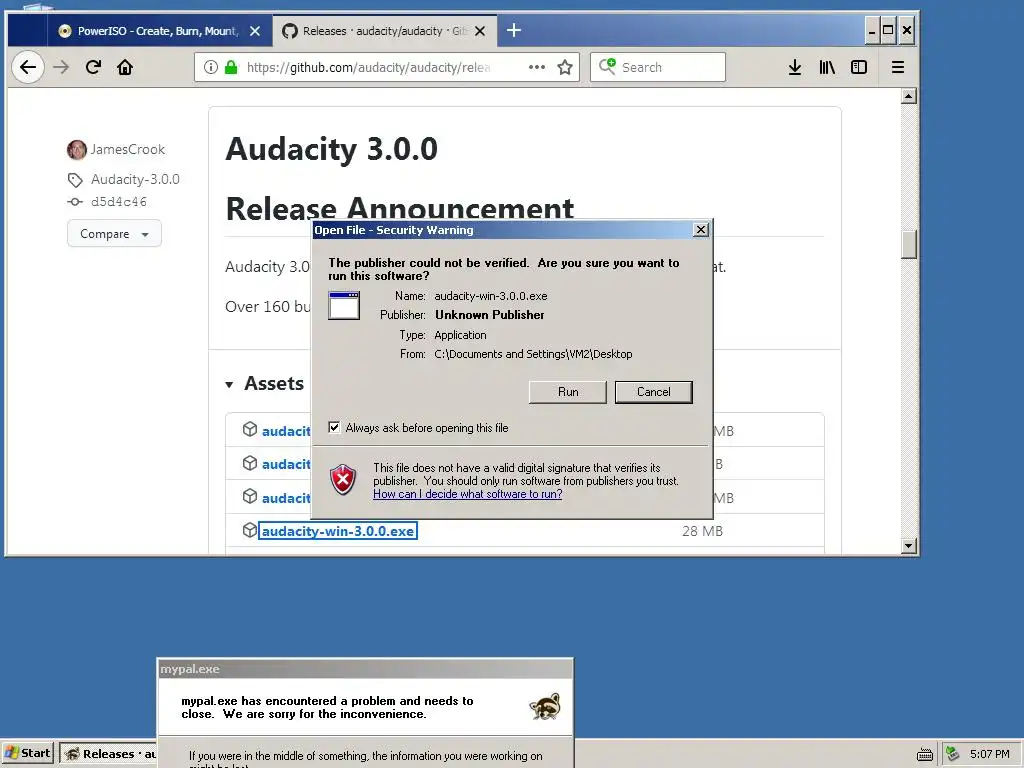Open JamesCrook profile link

pos(127,150)
